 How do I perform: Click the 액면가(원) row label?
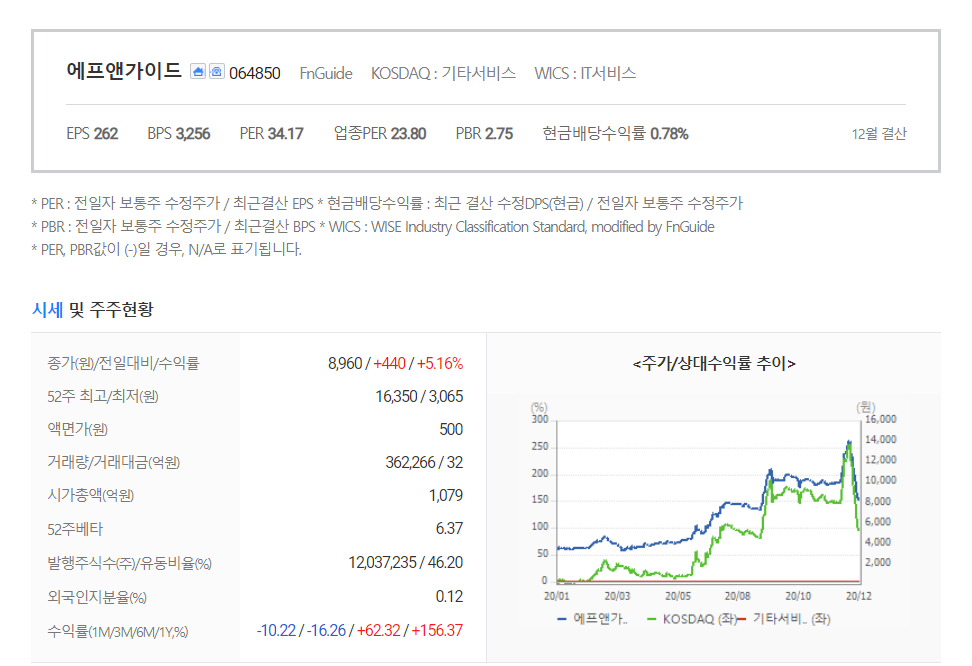(x=77, y=429)
